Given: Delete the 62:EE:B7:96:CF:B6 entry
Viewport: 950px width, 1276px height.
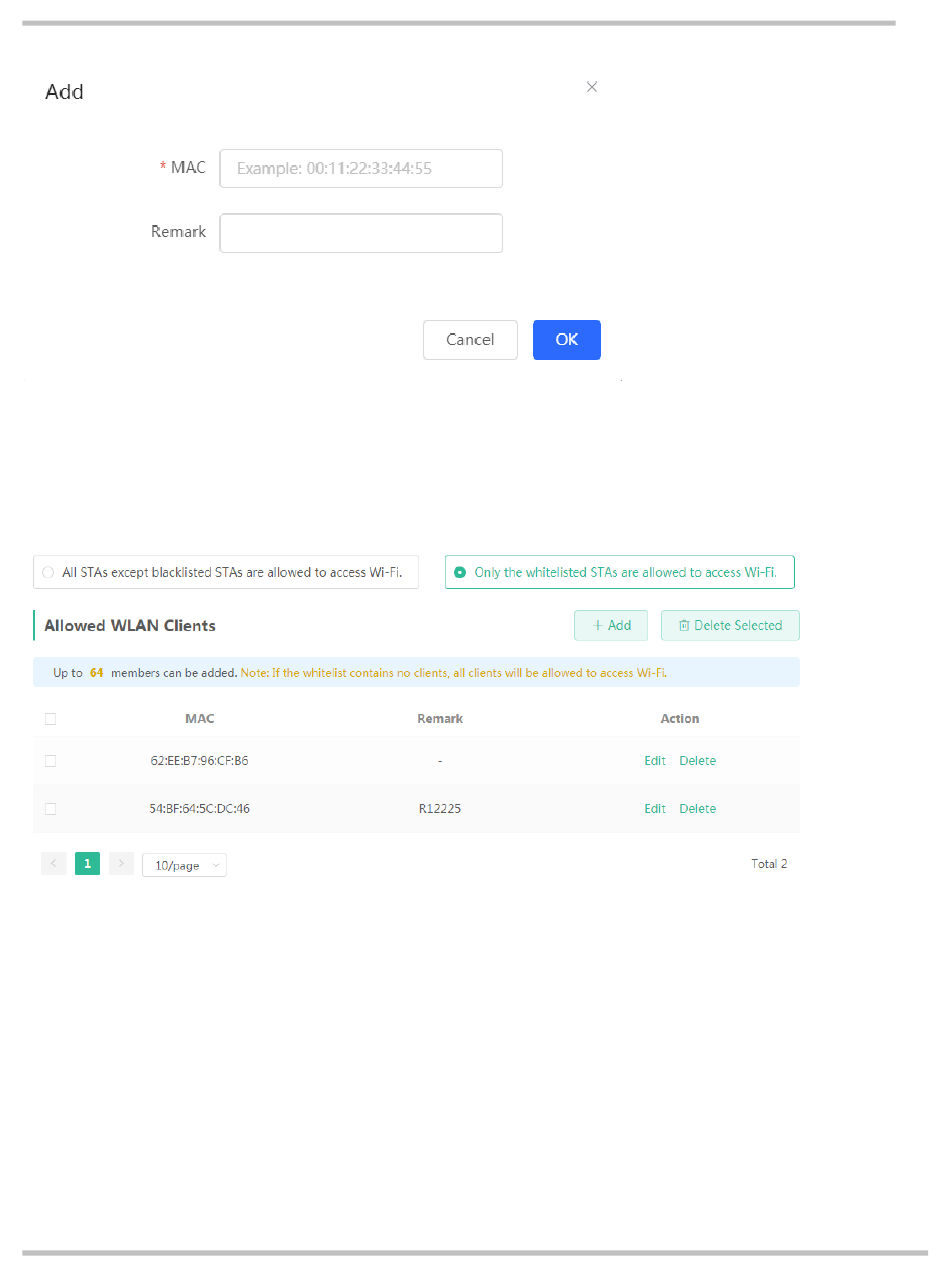Looking at the screenshot, I should [698, 761].
